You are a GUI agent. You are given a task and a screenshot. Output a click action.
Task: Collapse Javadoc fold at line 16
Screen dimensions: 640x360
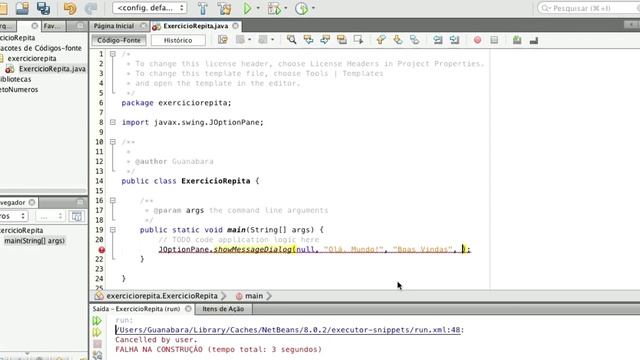[113, 200]
